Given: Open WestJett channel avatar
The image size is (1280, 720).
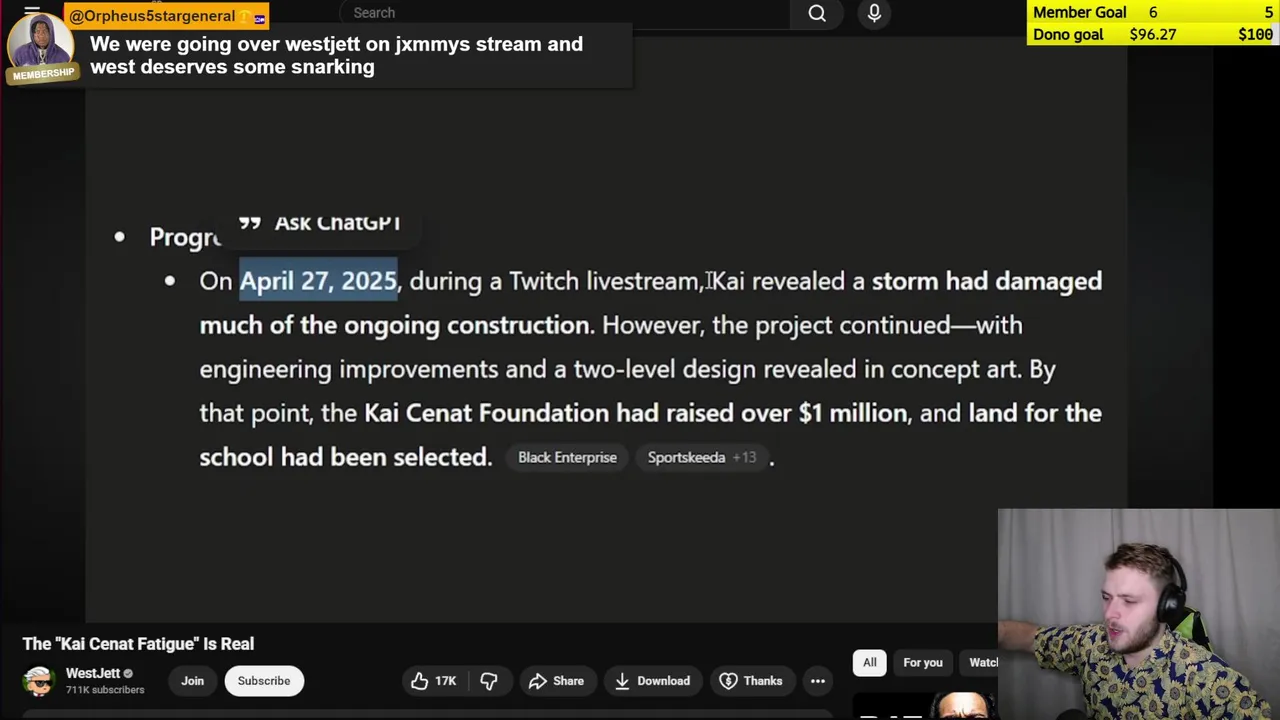Looking at the screenshot, I should pos(39,681).
